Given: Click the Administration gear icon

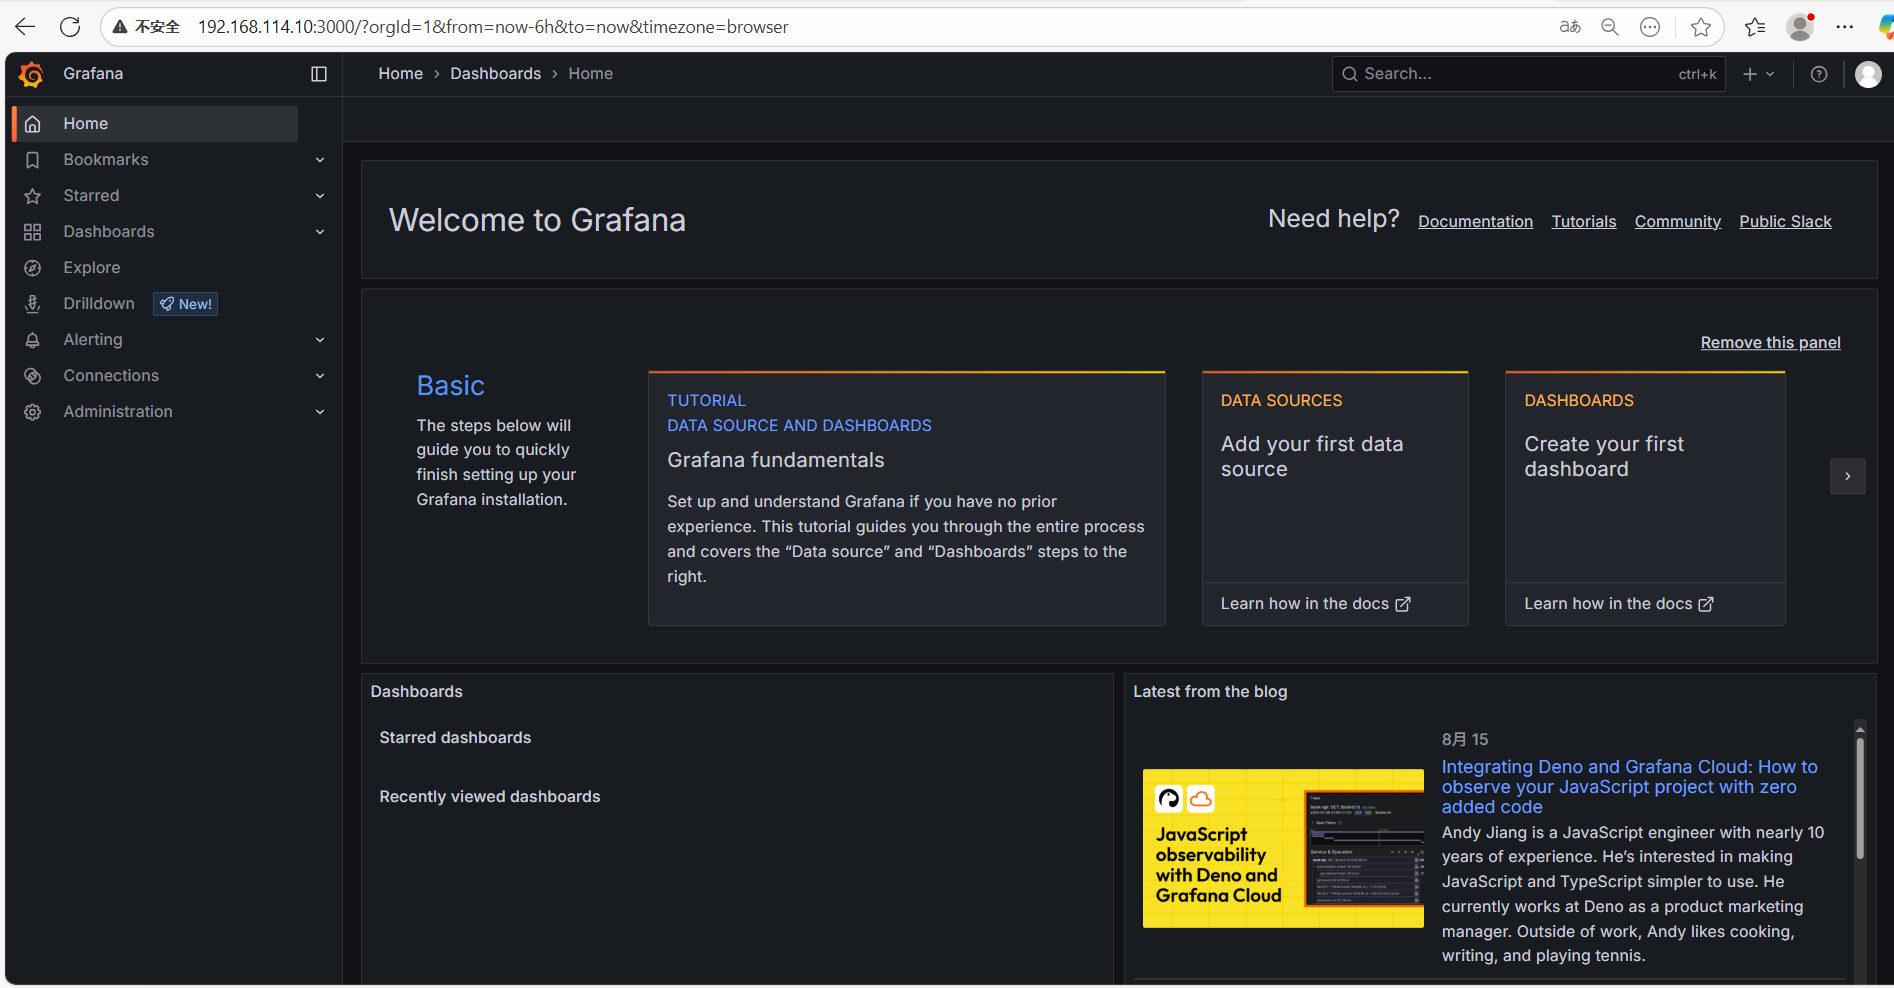Looking at the screenshot, I should coord(33,412).
